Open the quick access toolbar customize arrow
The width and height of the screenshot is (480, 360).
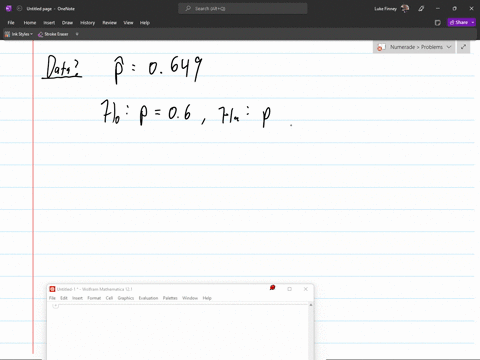(x=77, y=34)
